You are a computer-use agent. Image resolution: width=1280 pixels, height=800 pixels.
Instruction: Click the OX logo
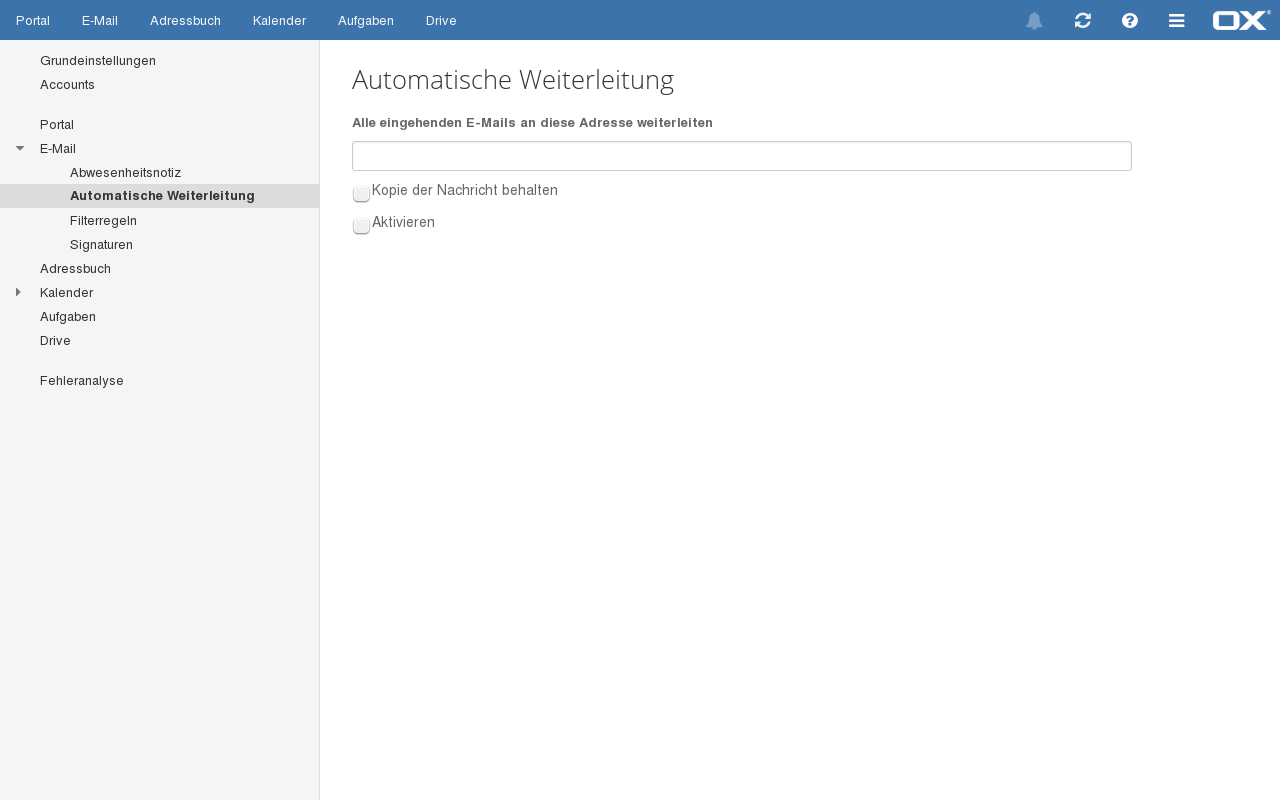point(1241,20)
